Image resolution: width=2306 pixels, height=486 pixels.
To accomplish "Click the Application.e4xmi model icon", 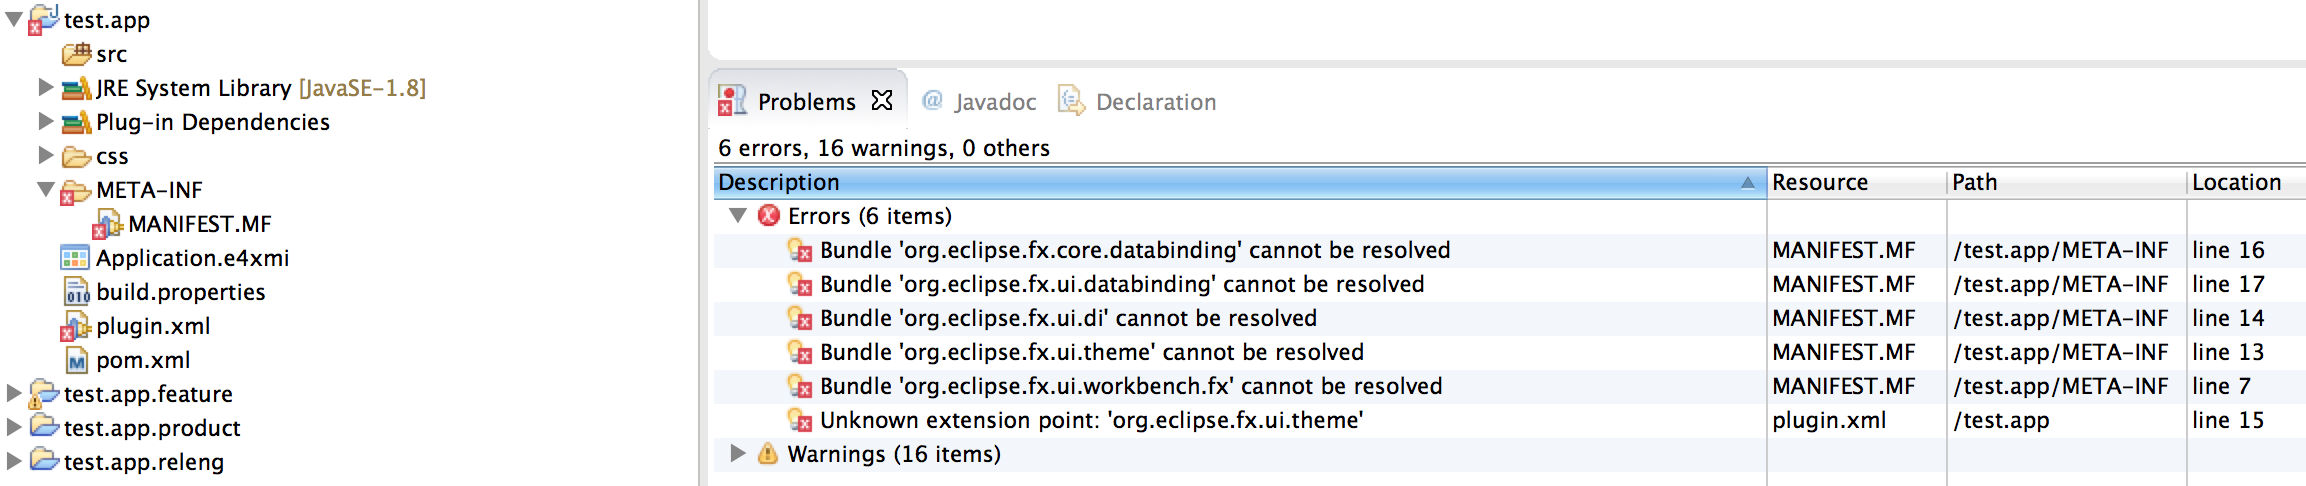I will point(75,258).
